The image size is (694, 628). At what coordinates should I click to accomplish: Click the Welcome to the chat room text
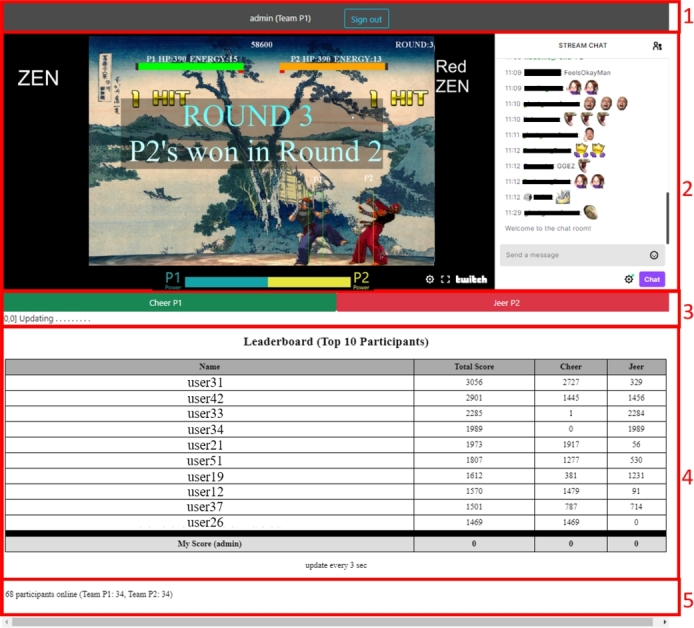click(548, 228)
